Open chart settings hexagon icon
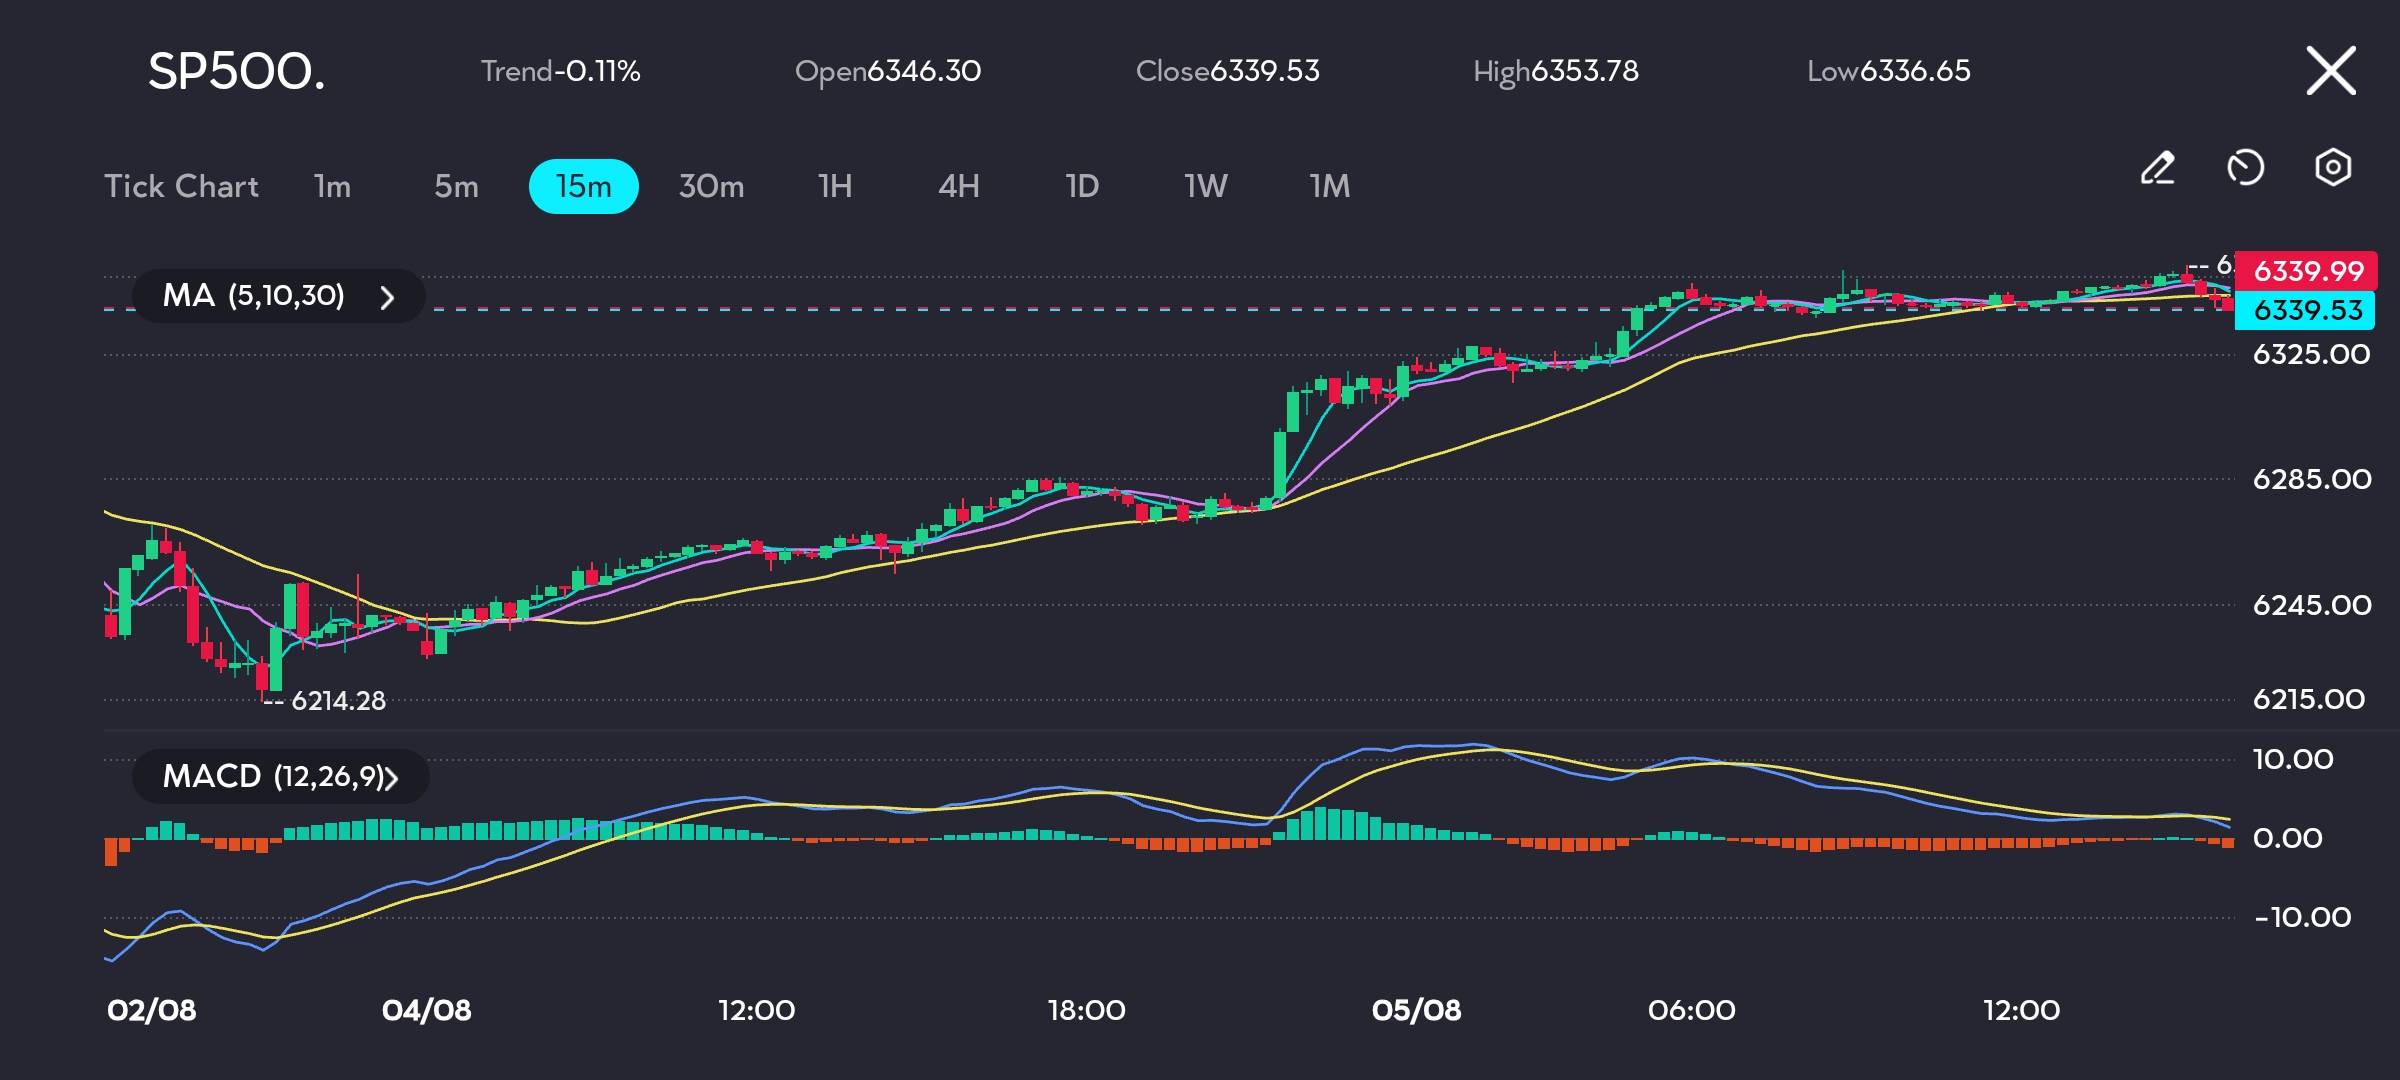Viewport: 2400px width, 1080px height. [x=2332, y=168]
